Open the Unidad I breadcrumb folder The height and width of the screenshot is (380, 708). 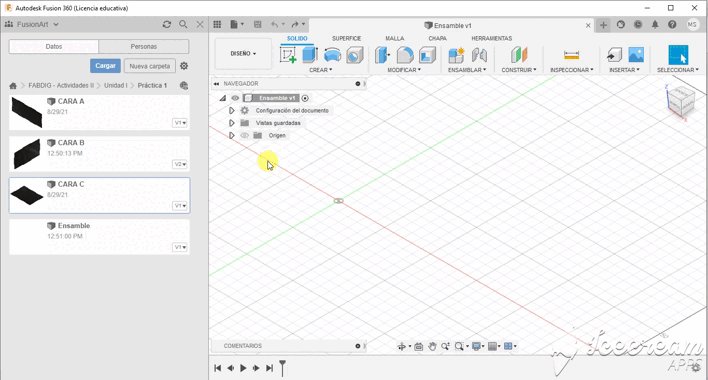116,85
